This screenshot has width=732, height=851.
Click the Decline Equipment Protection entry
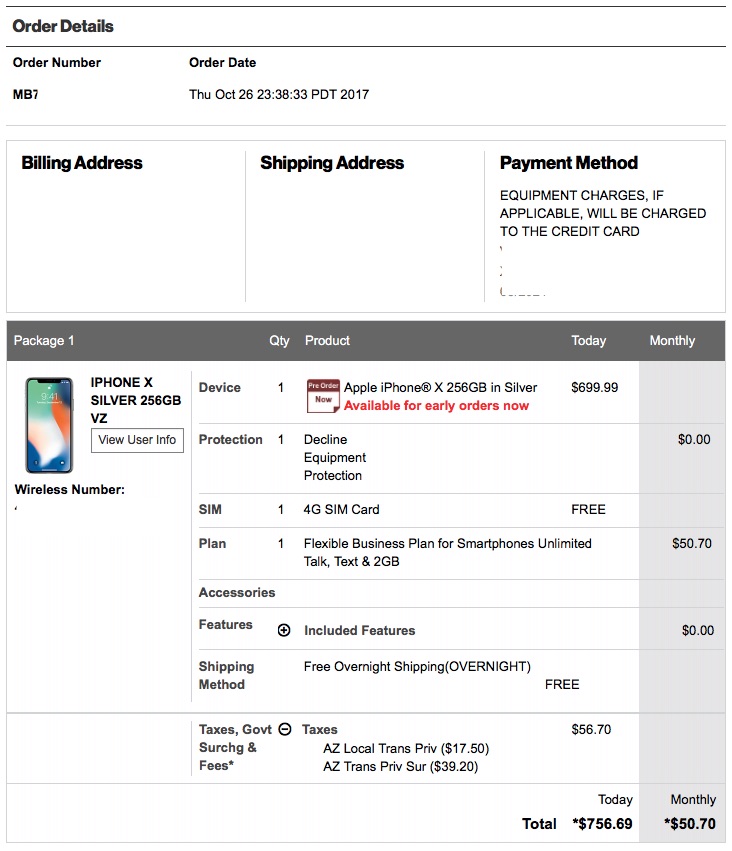coord(335,458)
